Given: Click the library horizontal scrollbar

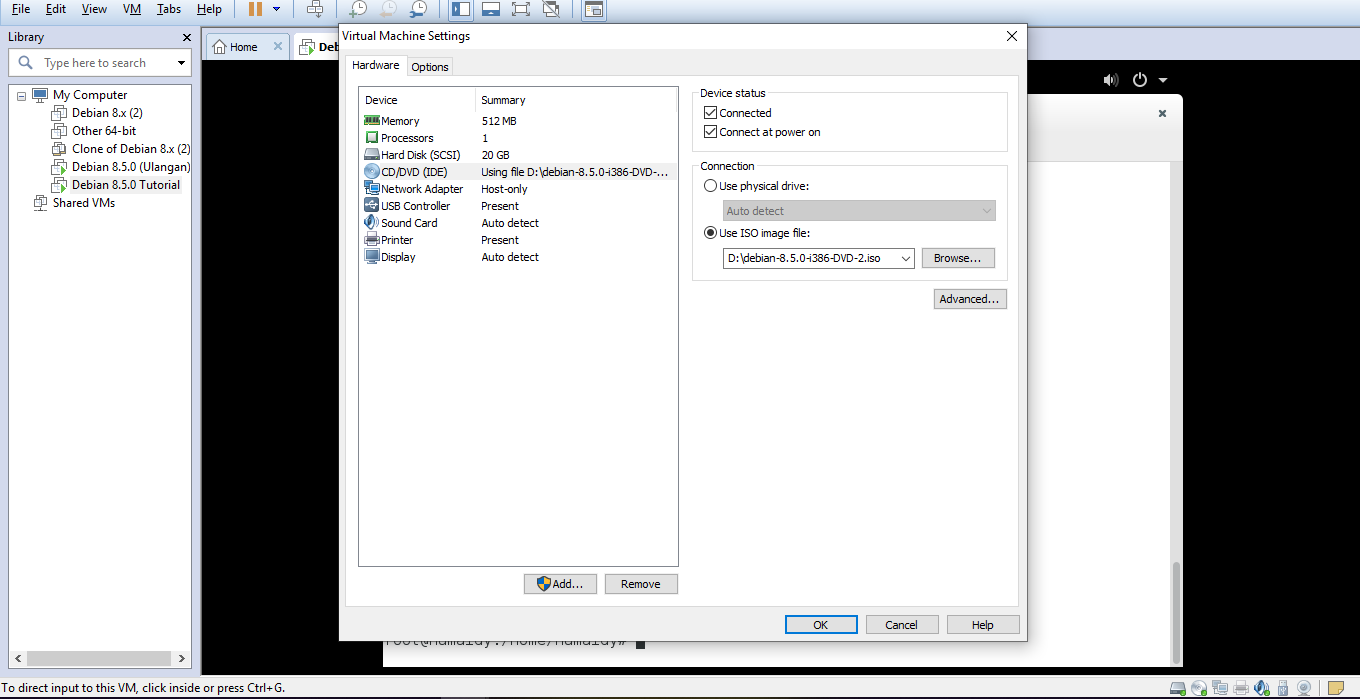Looking at the screenshot, I should (x=100, y=659).
